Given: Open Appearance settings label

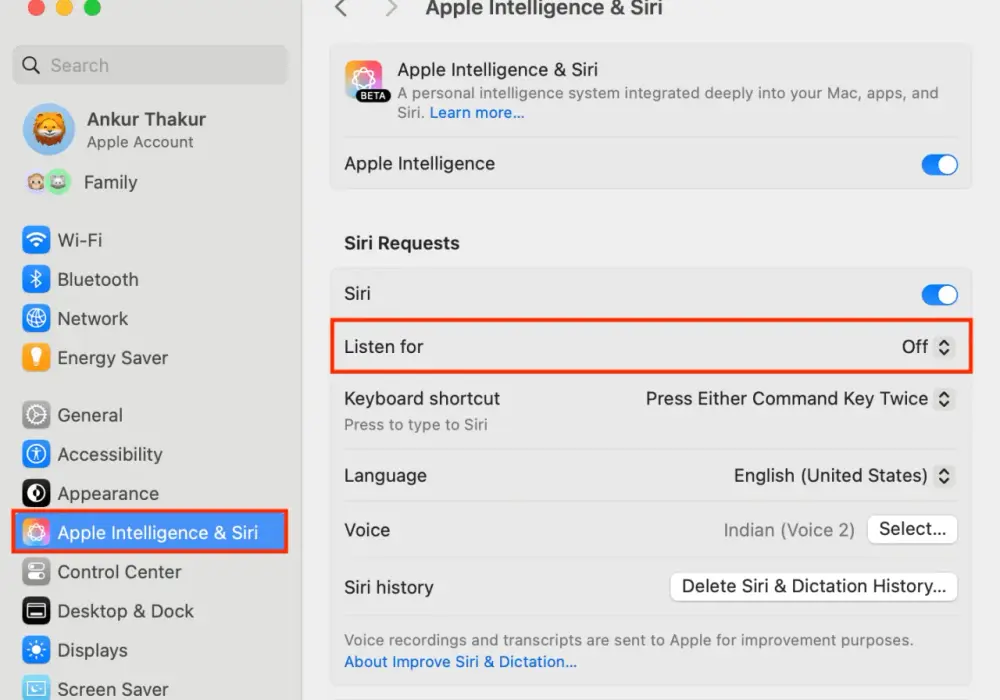Looking at the screenshot, I should point(108,494).
